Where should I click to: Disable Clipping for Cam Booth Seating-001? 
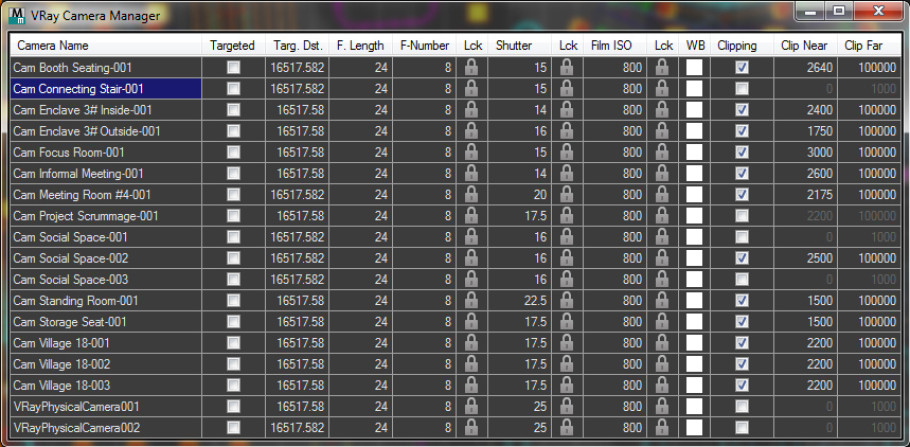(x=742, y=68)
